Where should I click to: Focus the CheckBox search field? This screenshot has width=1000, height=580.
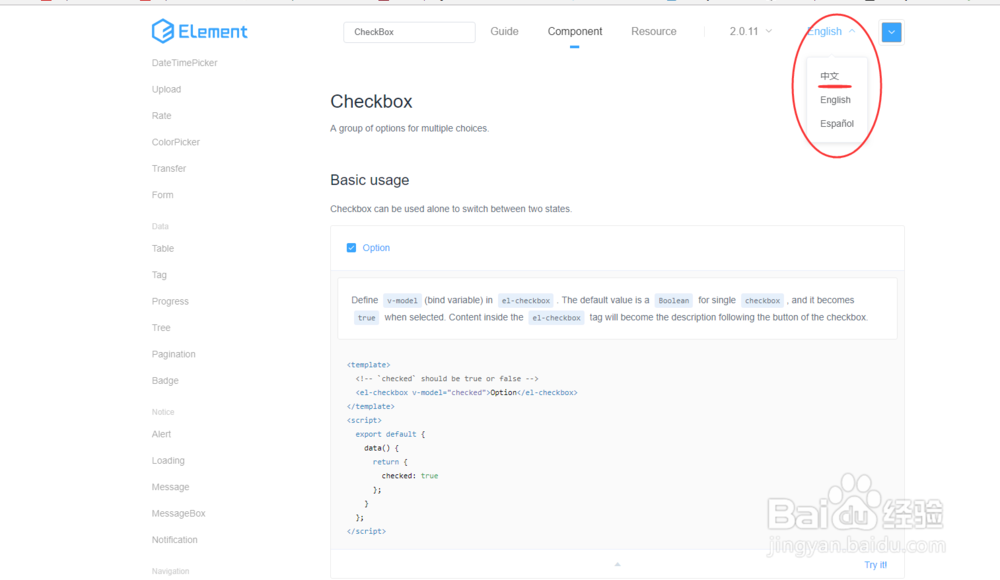pyautogui.click(x=409, y=32)
